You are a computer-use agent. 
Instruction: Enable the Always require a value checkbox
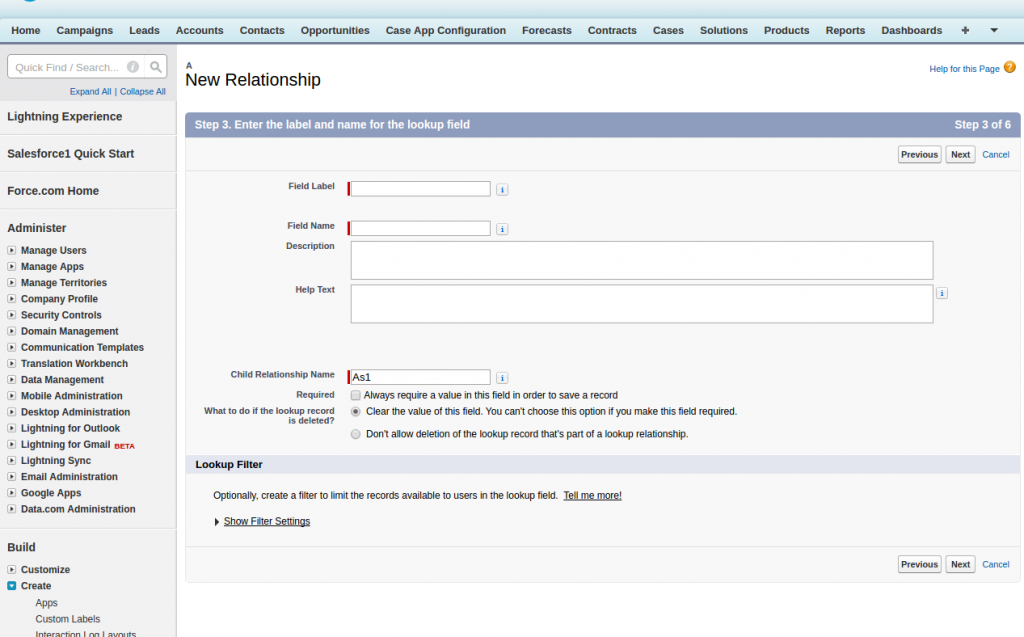click(x=356, y=395)
